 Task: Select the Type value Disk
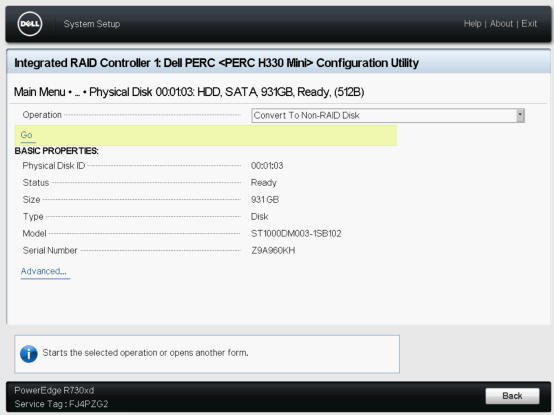pyautogui.click(x=259, y=217)
